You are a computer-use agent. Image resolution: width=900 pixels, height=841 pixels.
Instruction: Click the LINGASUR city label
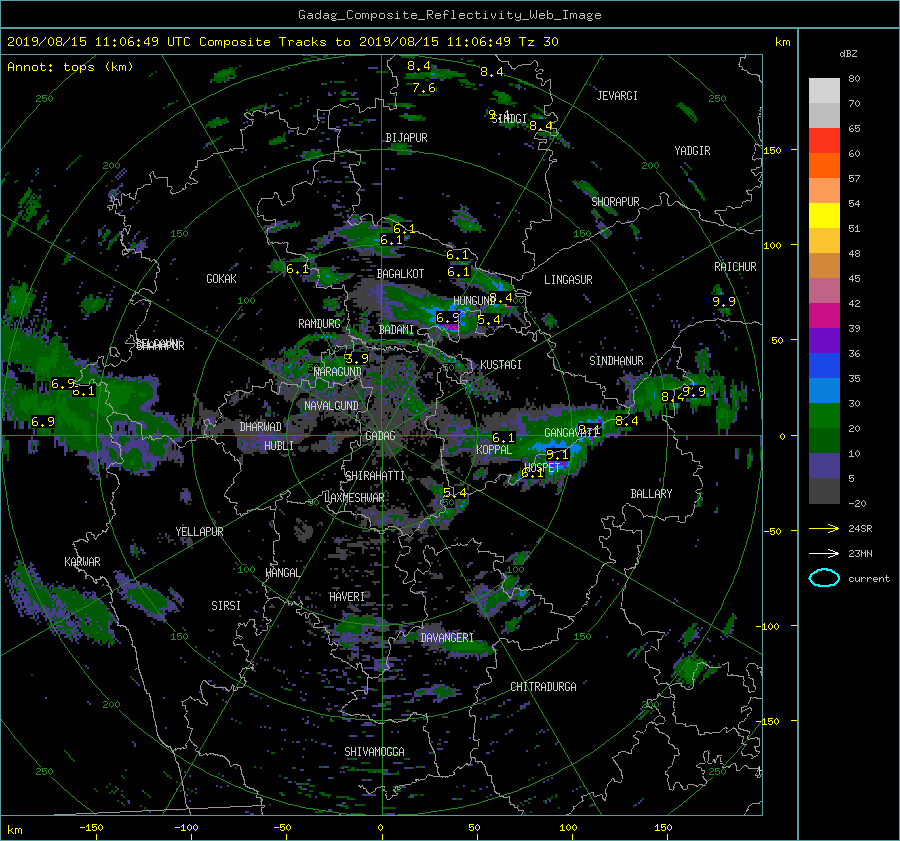point(568,280)
